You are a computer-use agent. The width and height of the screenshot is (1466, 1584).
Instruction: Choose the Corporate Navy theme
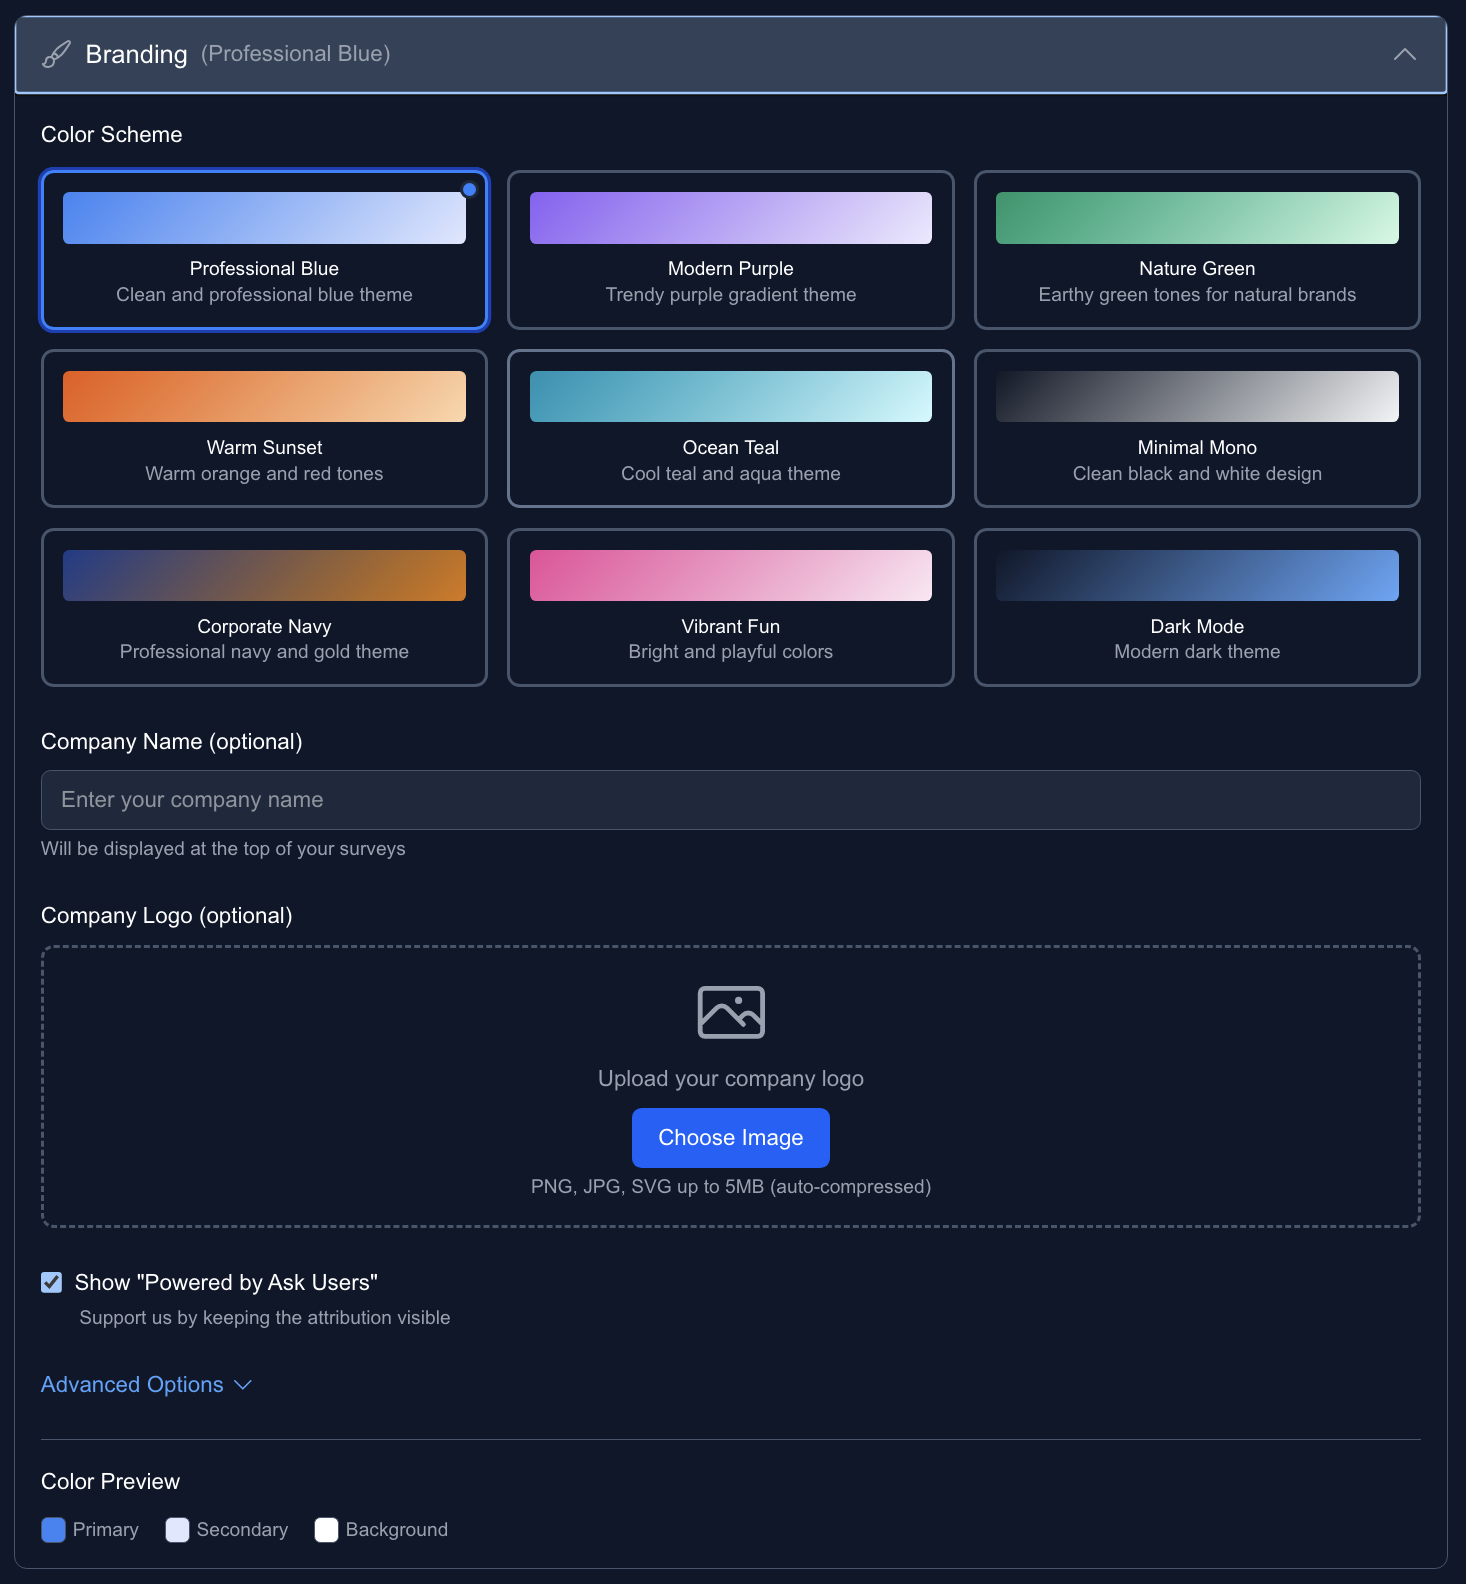264,607
